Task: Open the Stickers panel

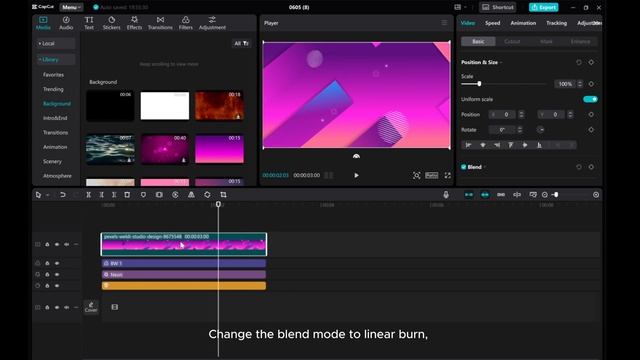Action: tap(111, 23)
